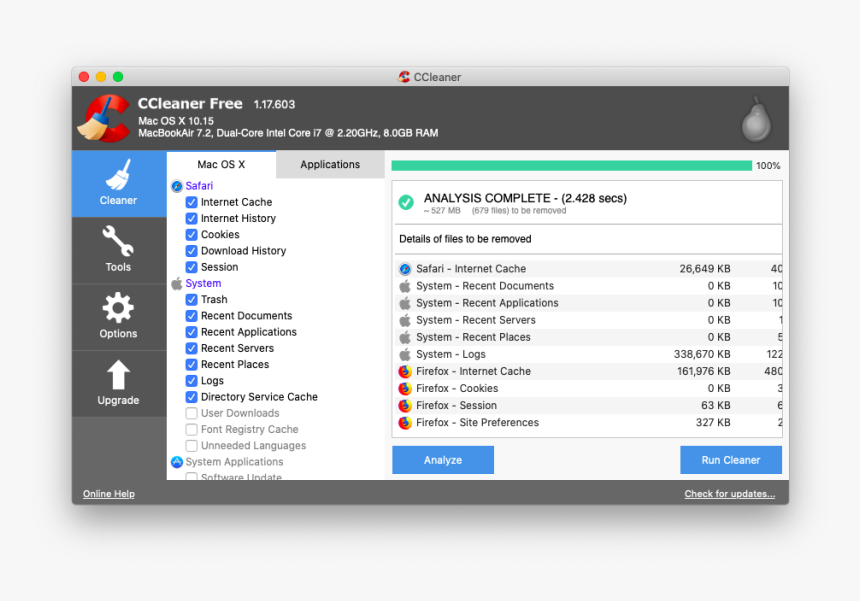Viewport: 860px width, 601px height.
Task: Click the 161,976 KB size value
Action: 704,371
